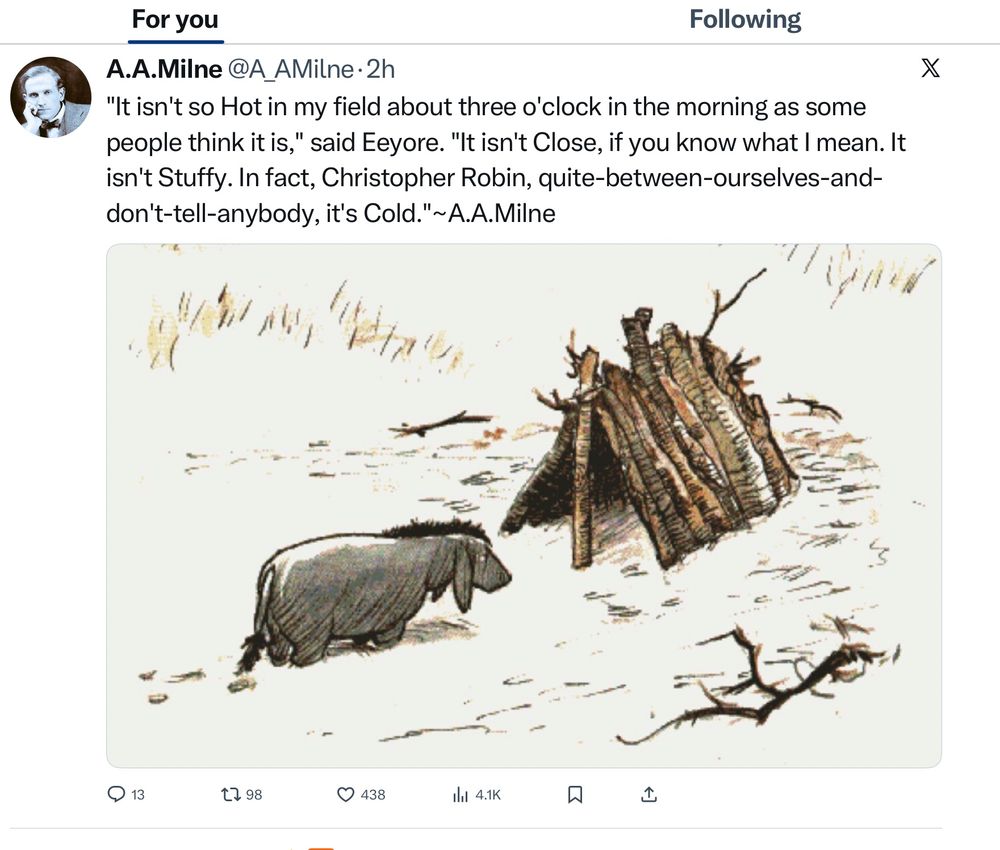Toggle the heart to unlike the post
Image resolution: width=1000 pixels, height=850 pixels.
[x=344, y=794]
